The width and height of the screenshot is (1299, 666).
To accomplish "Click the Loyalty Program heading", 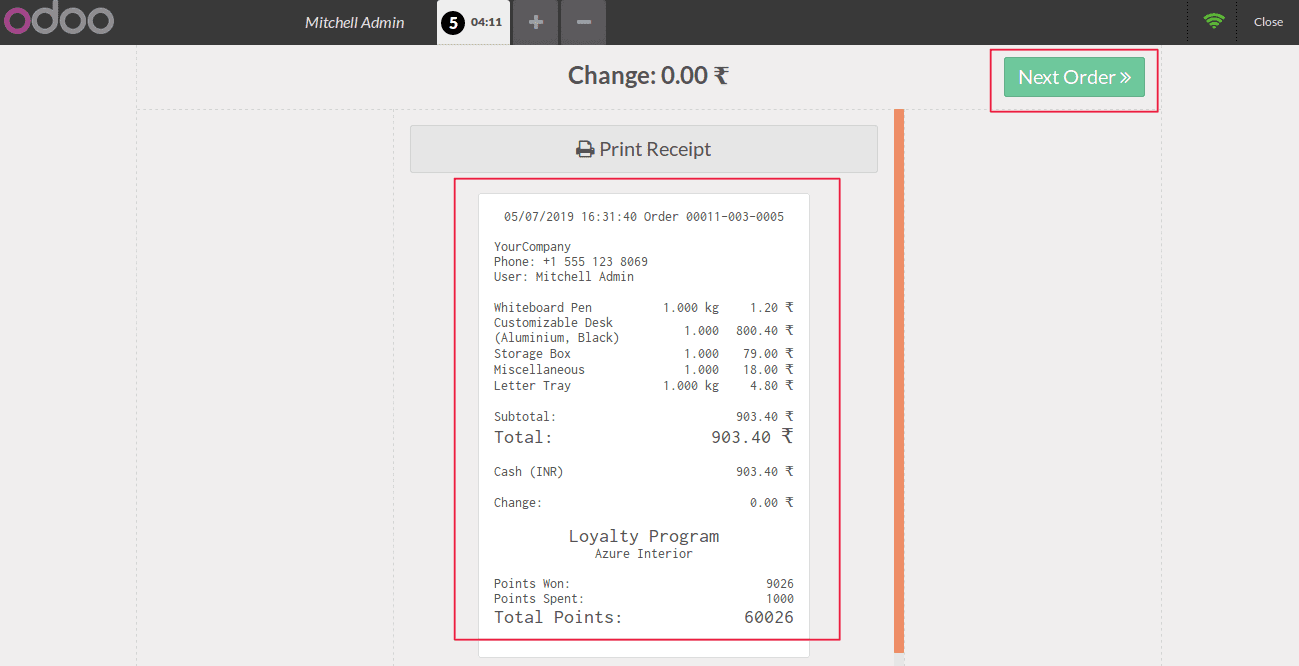I will click(x=644, y=536).
